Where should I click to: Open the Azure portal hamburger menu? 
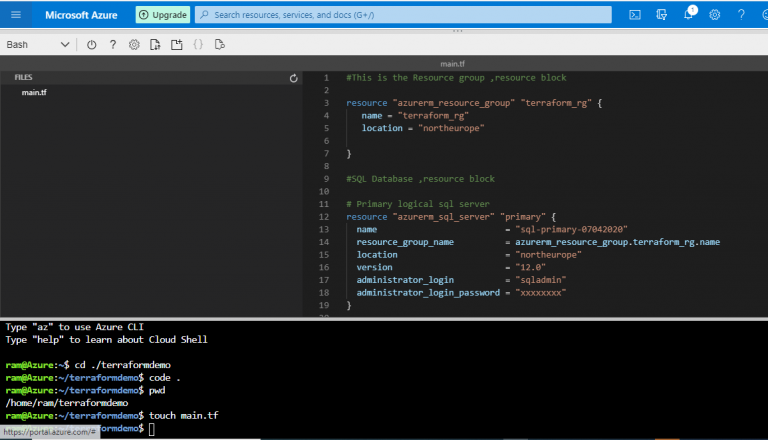coord(14,15)
